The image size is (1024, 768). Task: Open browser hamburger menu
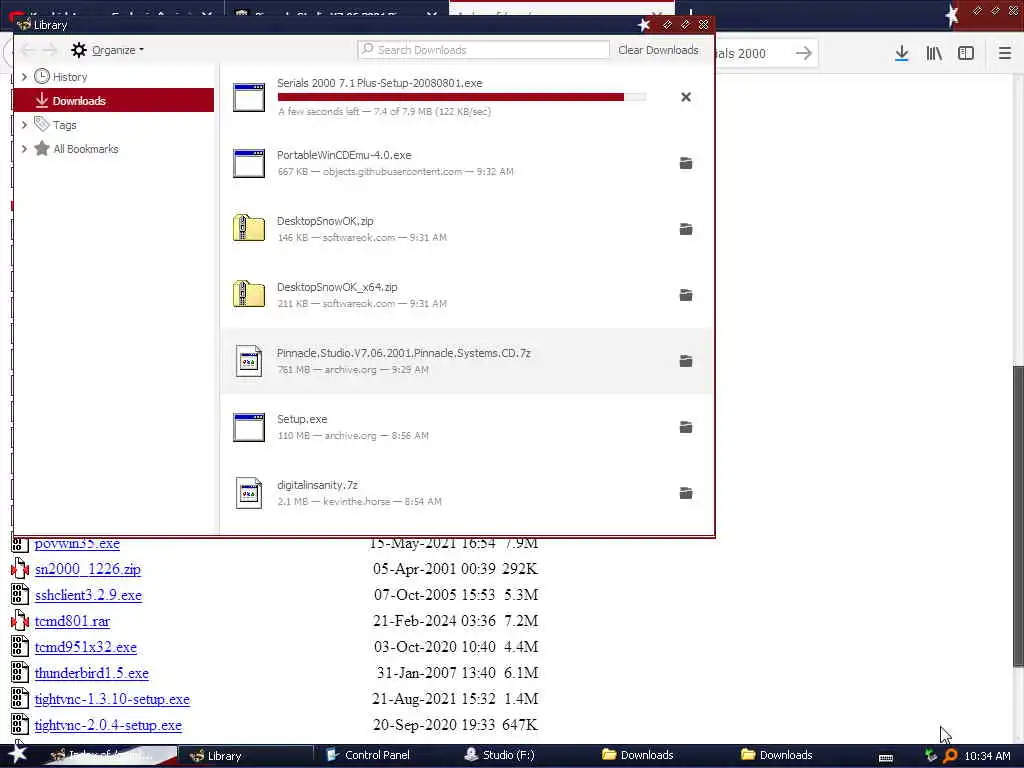pos(1005,54)
